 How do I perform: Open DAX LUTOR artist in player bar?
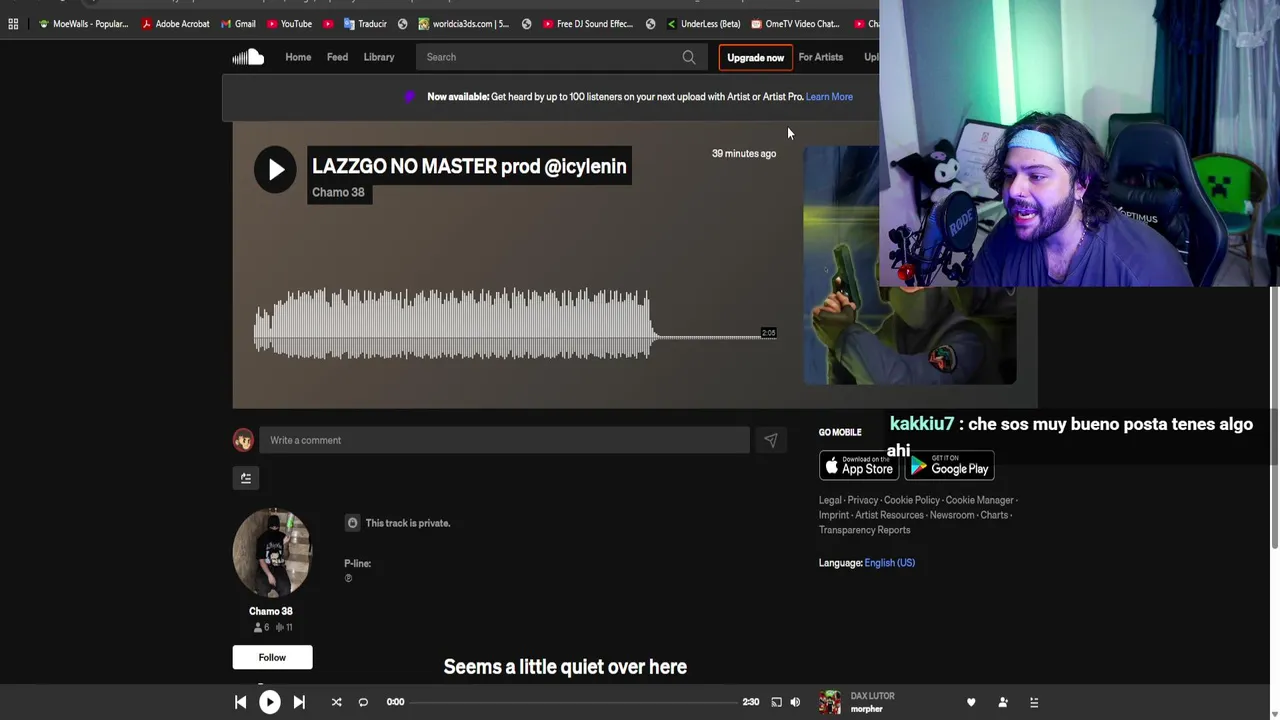873,696
